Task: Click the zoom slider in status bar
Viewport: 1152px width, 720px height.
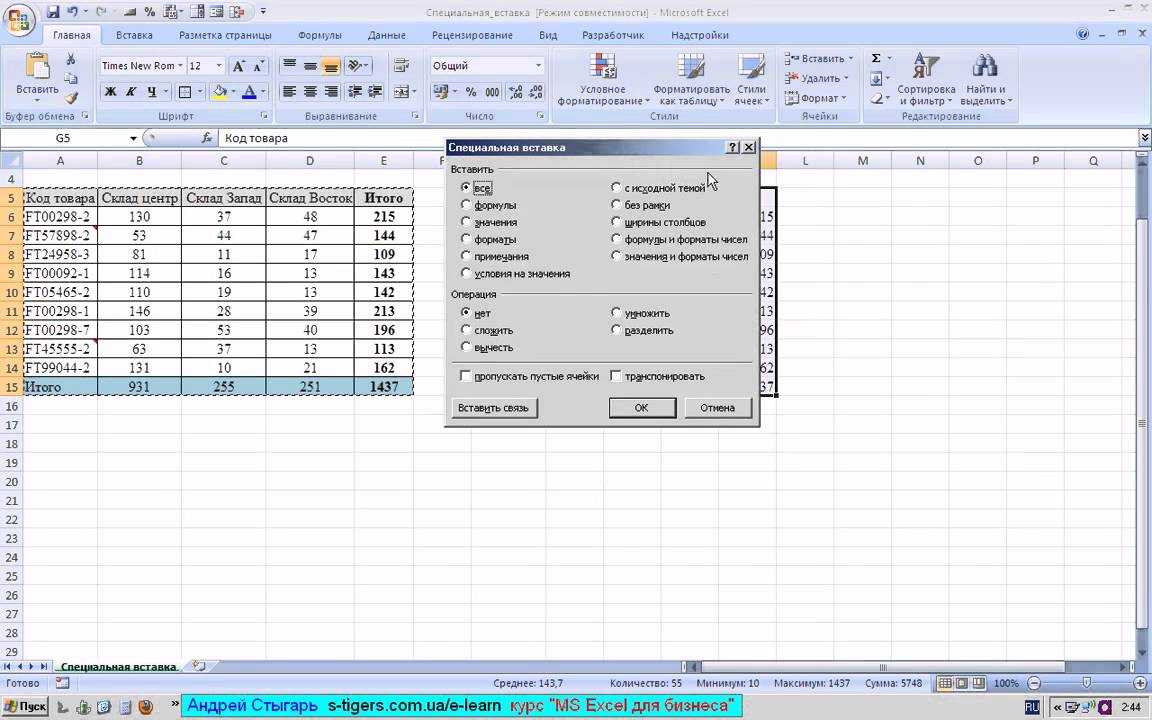Action: 1087,683
